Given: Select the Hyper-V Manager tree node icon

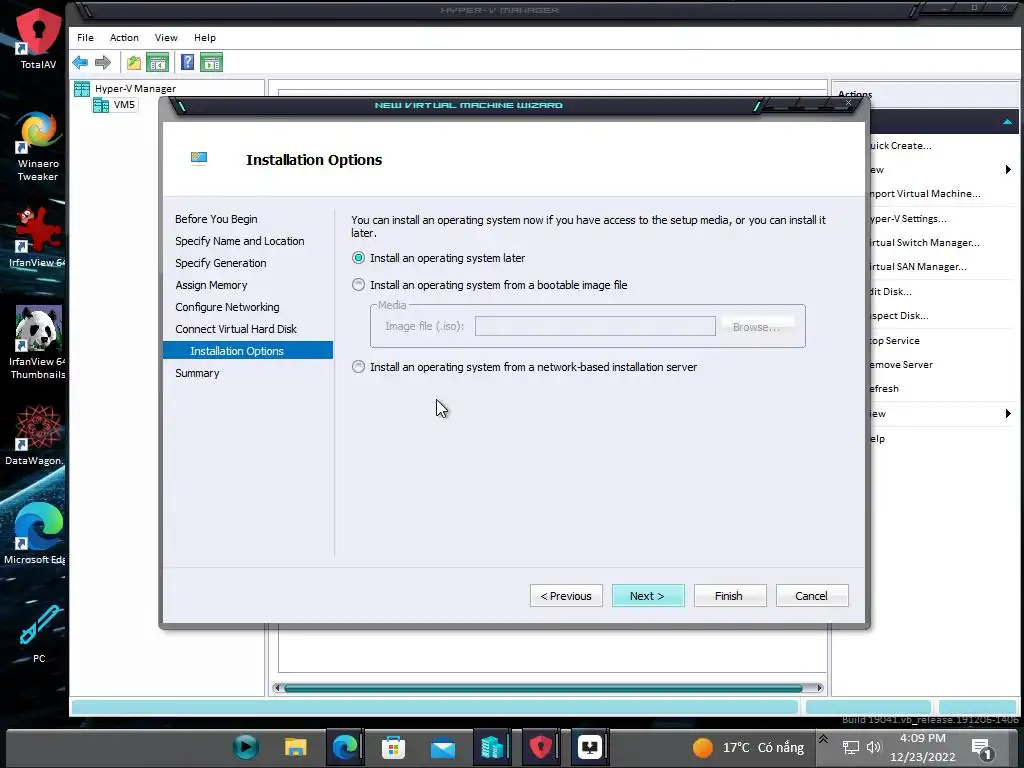Looking at the screenshot, I should point(82,88).
